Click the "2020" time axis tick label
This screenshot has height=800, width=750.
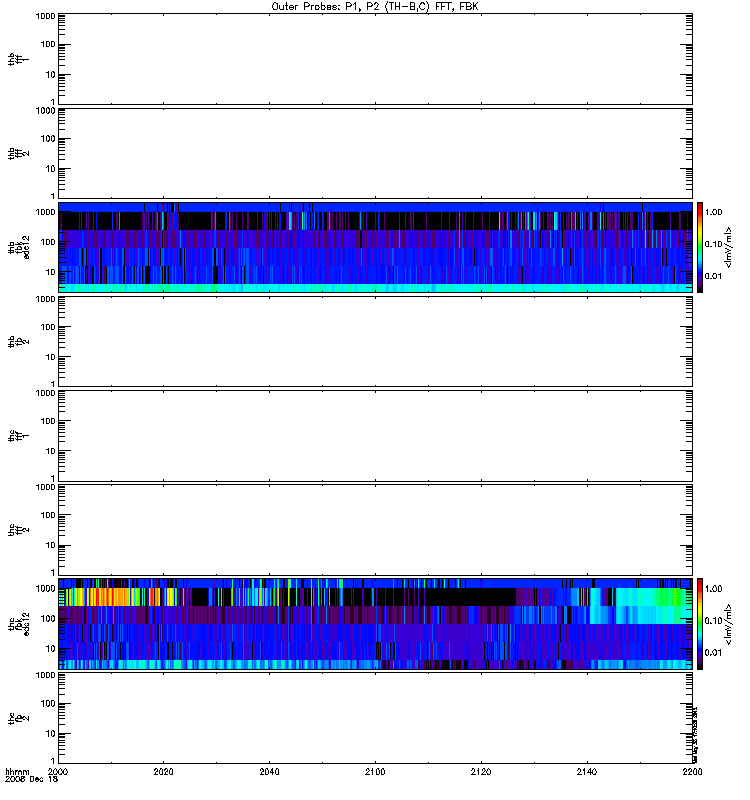163,772
